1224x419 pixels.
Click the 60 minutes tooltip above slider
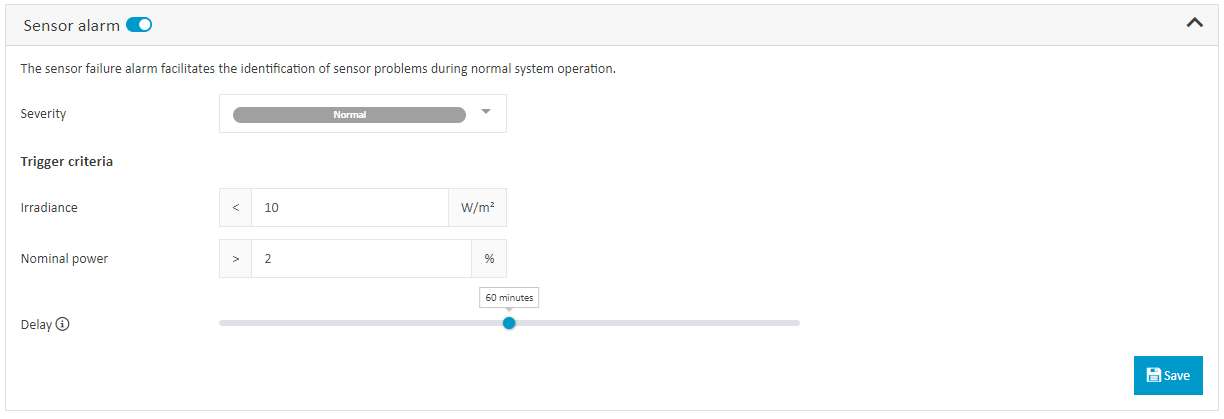tap(509, 298)
